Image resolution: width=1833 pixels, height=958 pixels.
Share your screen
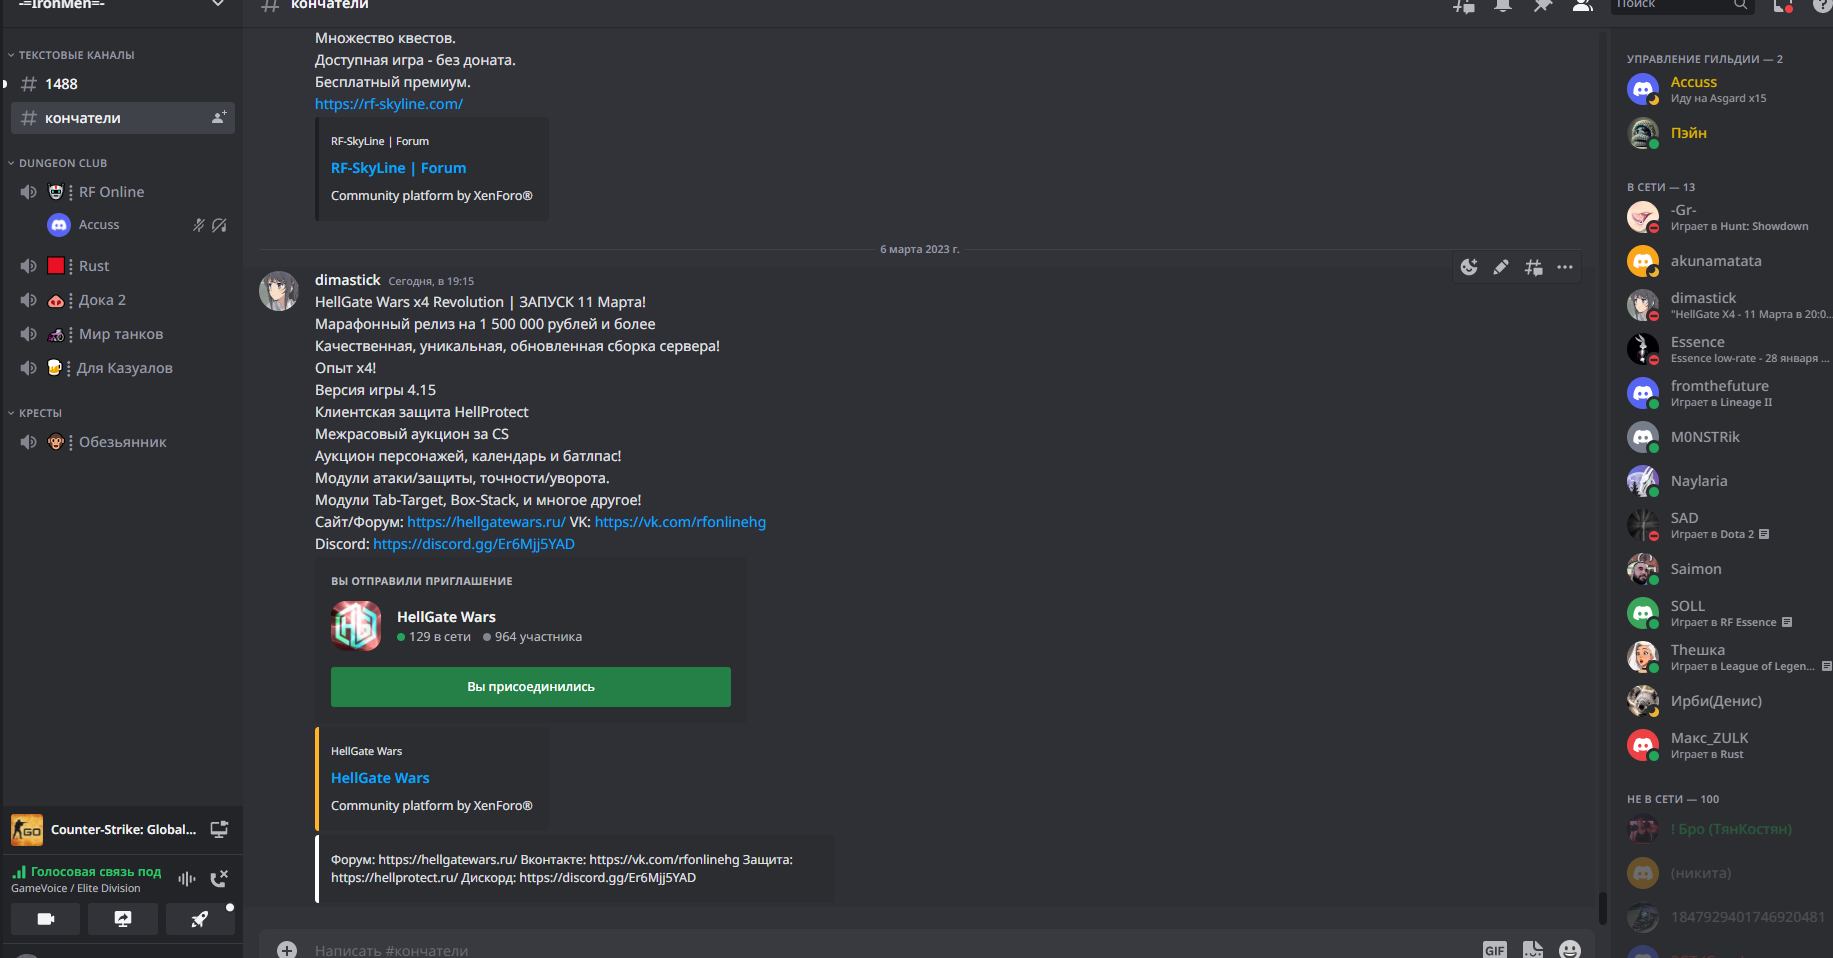click(122, 919)
